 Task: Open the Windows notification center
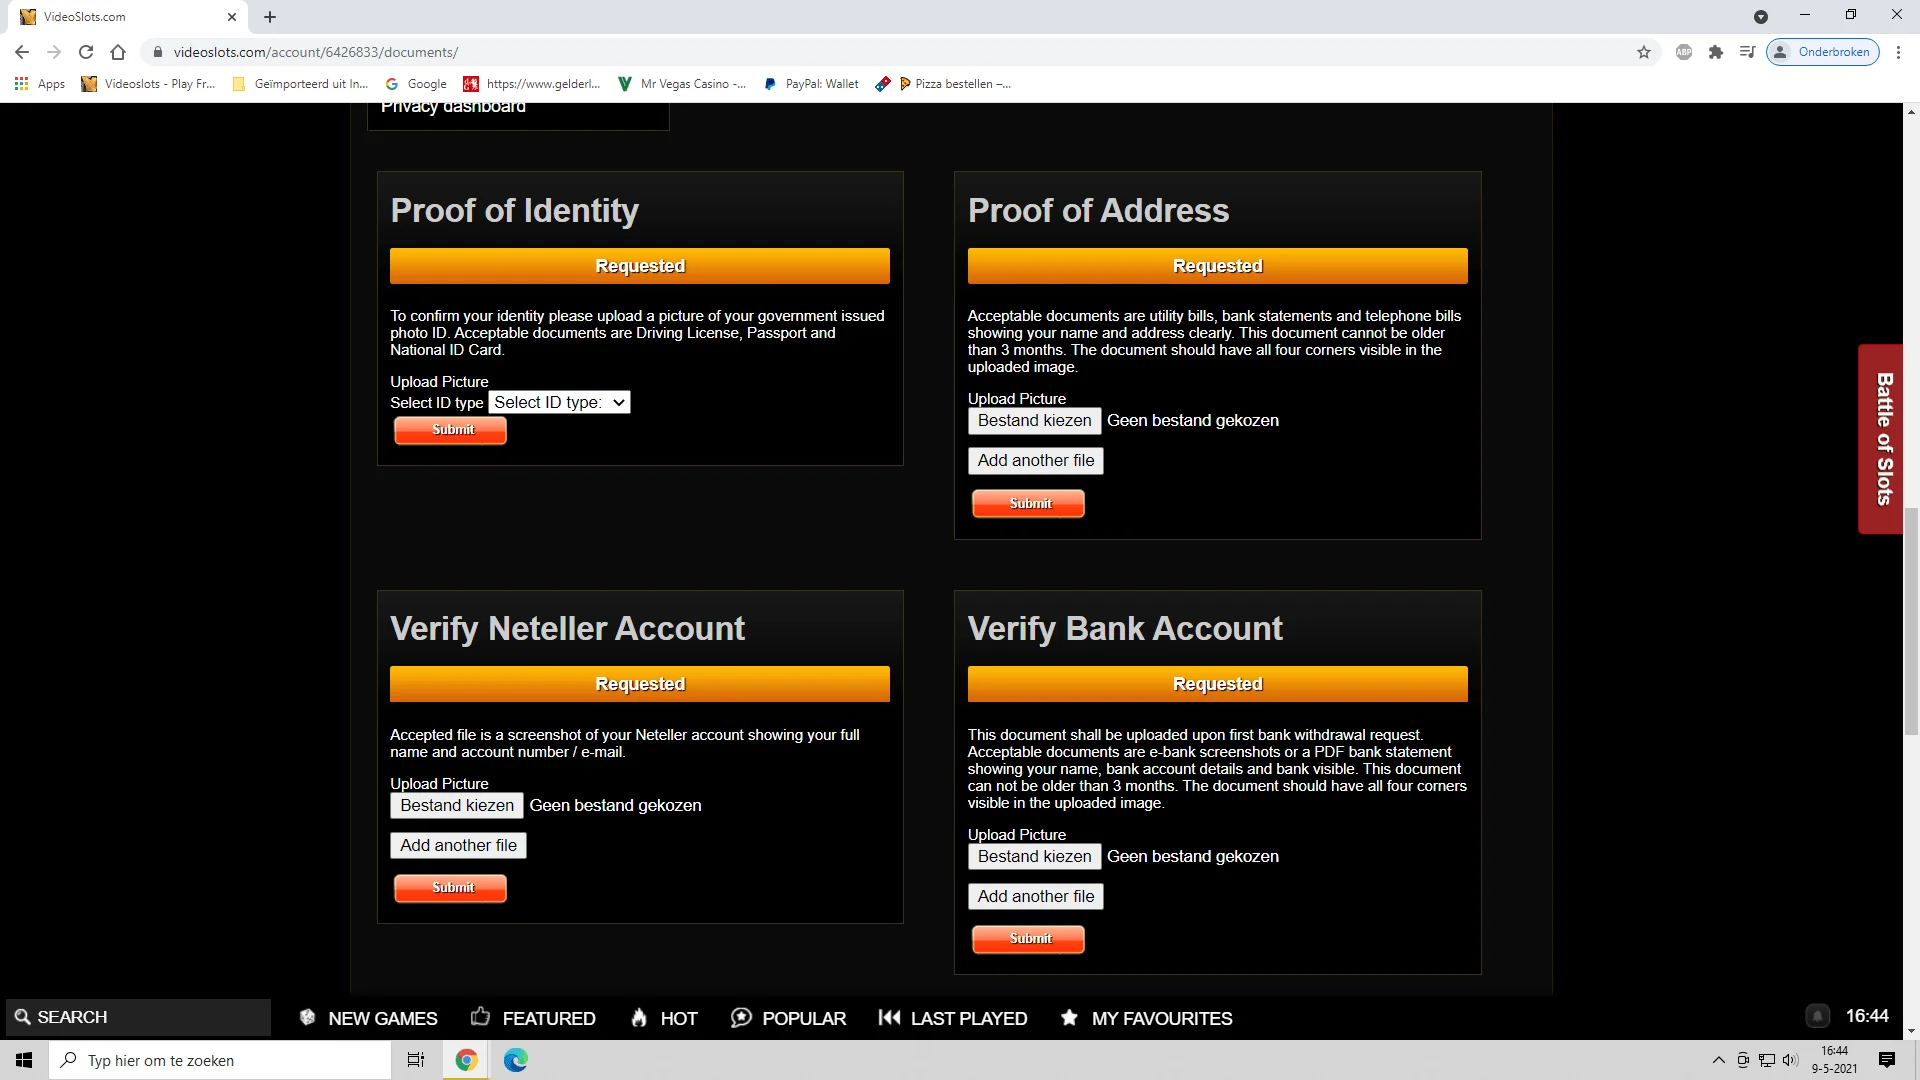click(x=1887, y=1060)
